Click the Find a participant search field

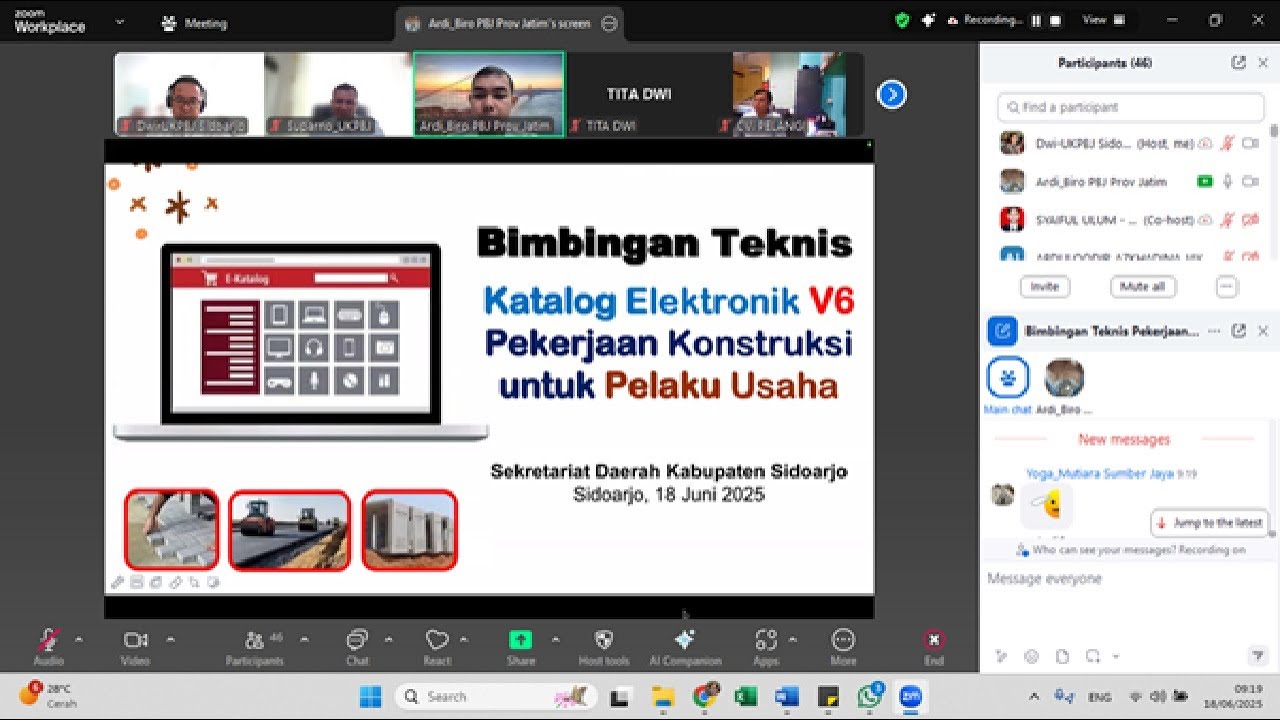(1130, 107)
